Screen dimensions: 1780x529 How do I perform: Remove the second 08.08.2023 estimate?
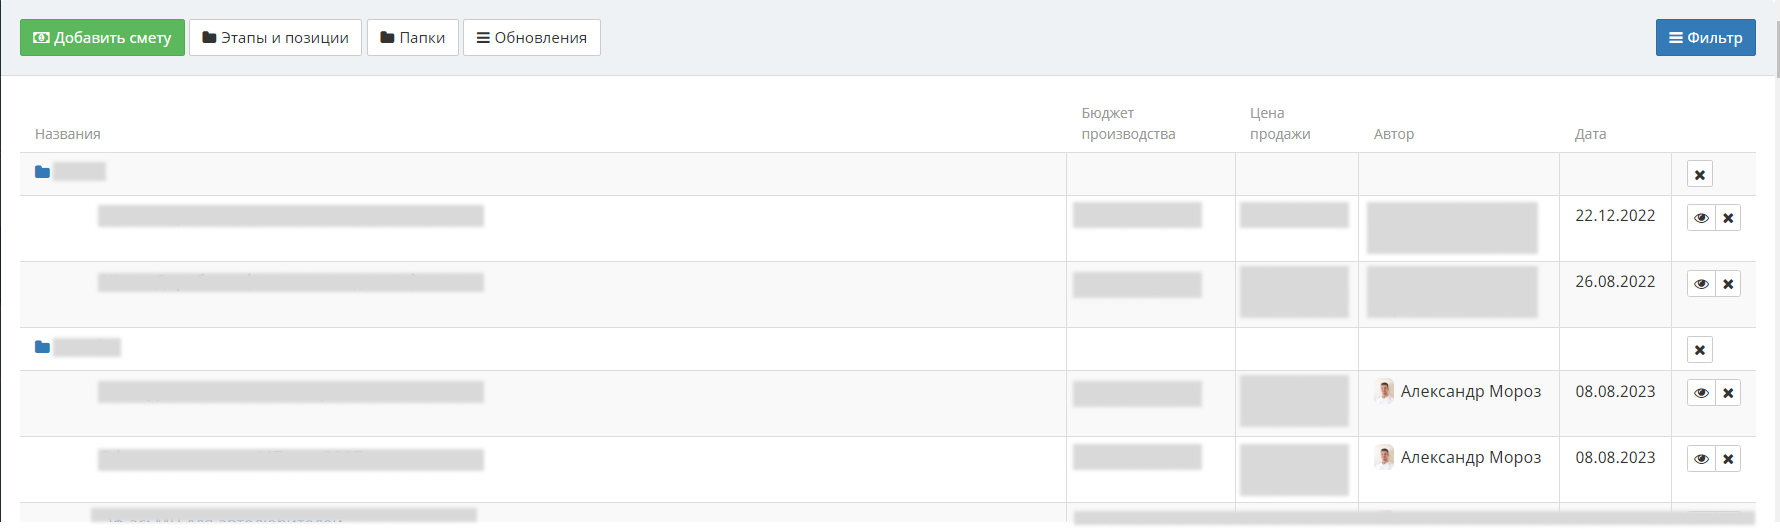1728,459
